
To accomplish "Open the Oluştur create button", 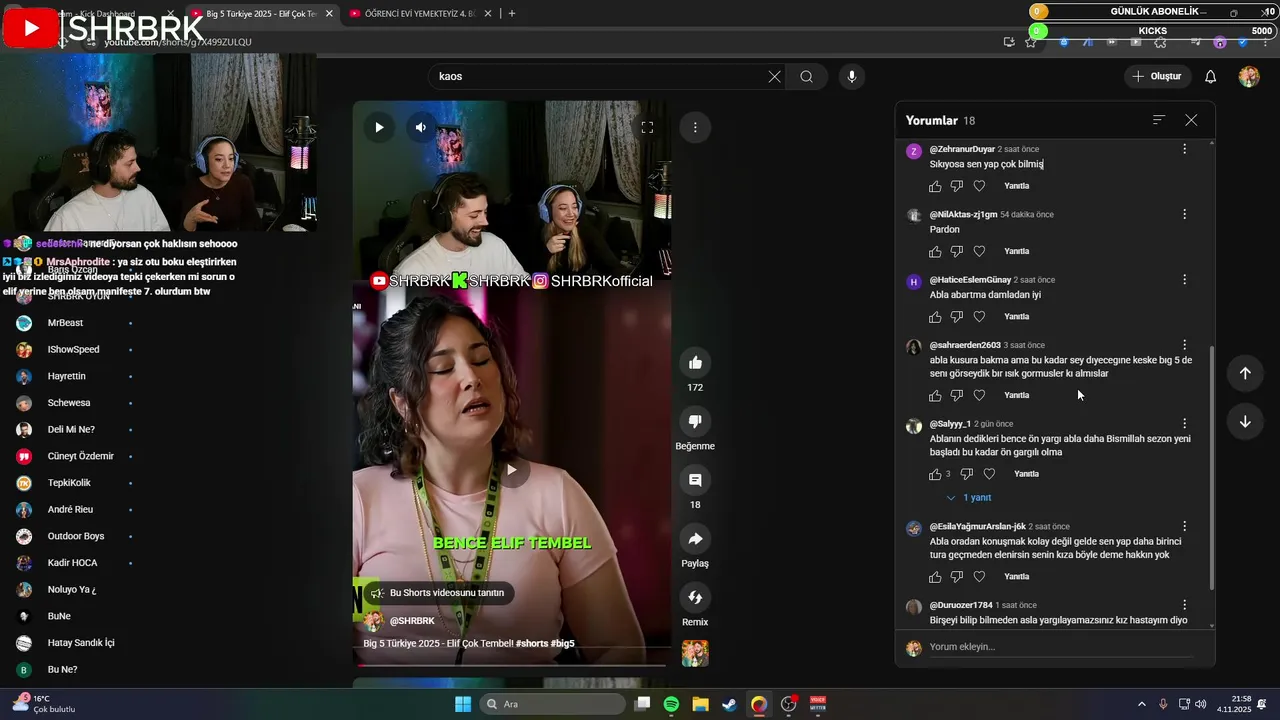I will pyautogui.click(x=1157, y=76).
